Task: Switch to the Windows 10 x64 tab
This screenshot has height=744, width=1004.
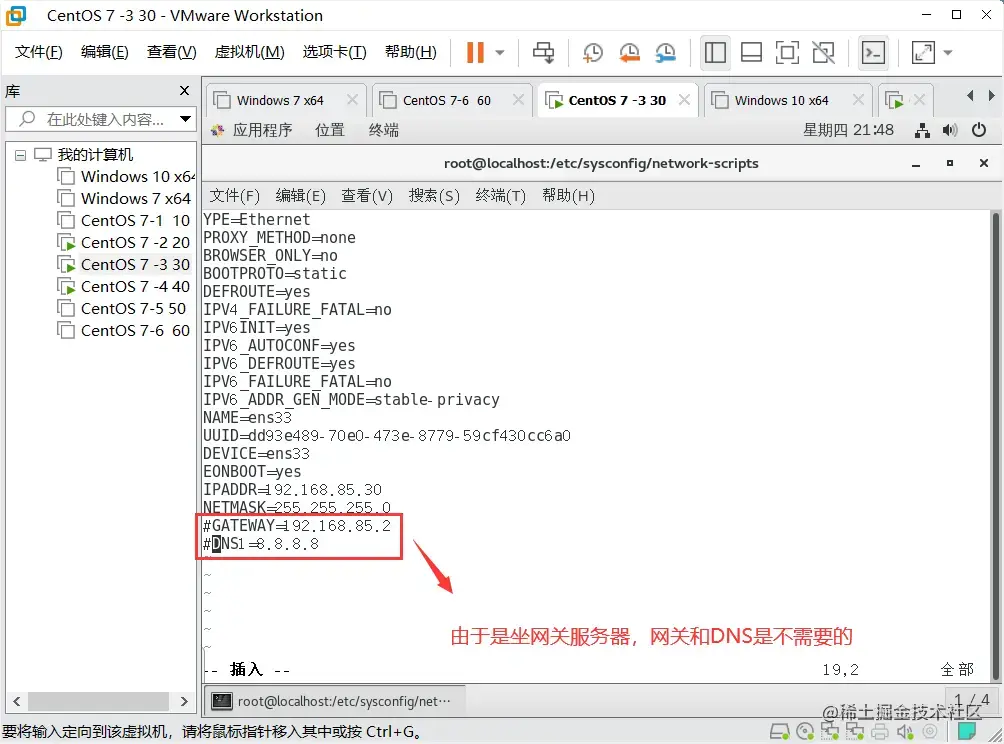Action: coord(781,101)
